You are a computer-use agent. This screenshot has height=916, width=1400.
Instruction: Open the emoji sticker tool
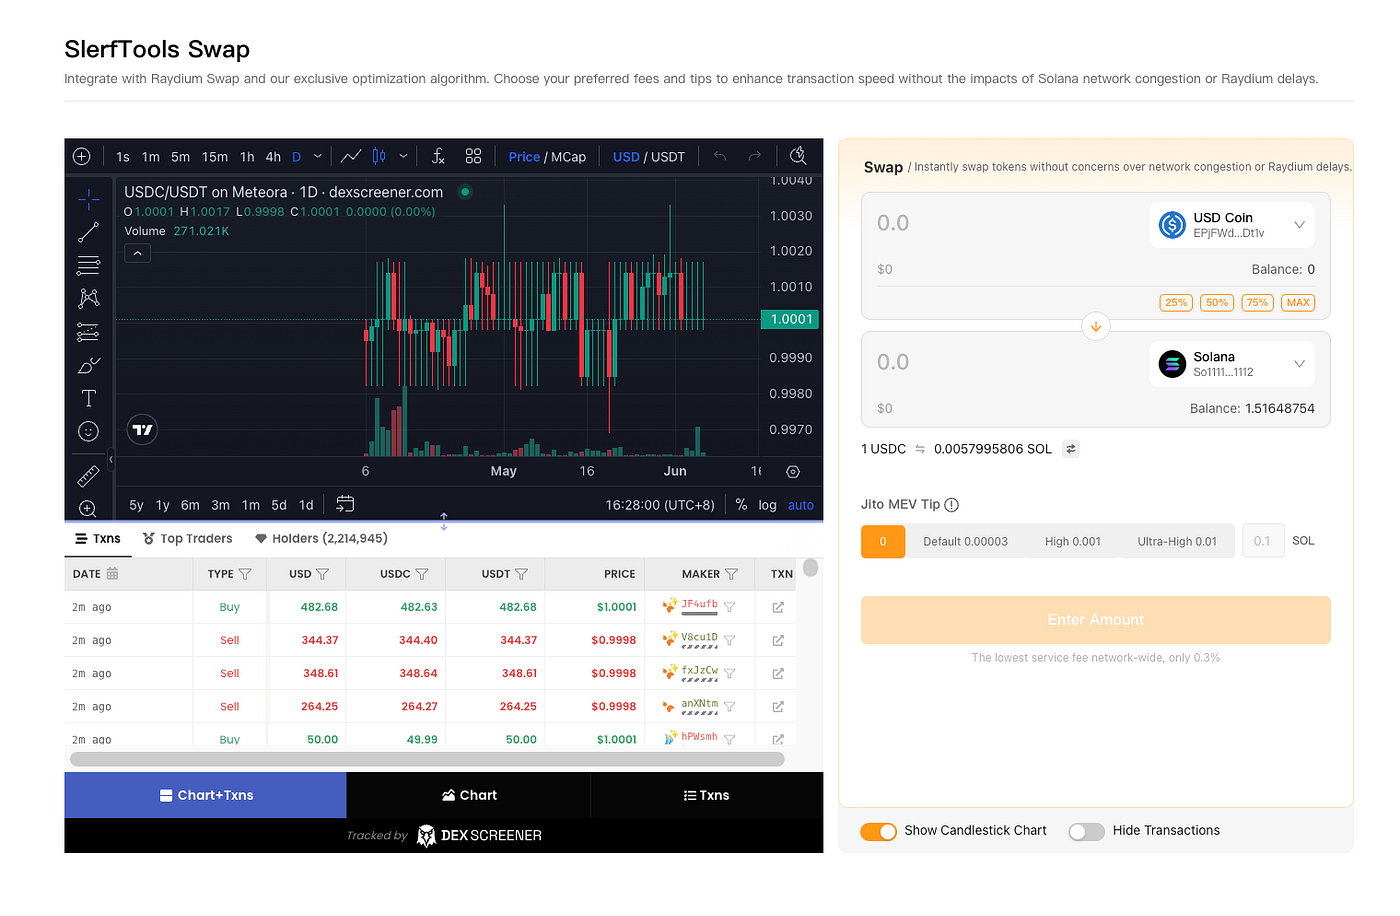click(88, 431)
